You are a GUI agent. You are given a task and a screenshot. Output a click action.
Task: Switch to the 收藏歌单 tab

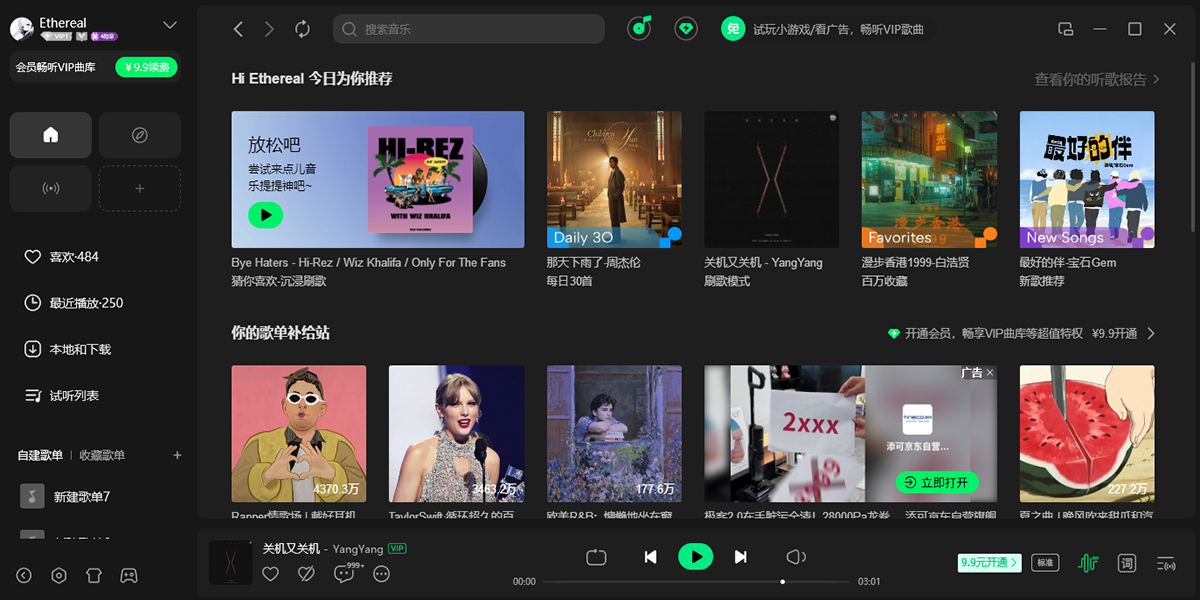102,455
